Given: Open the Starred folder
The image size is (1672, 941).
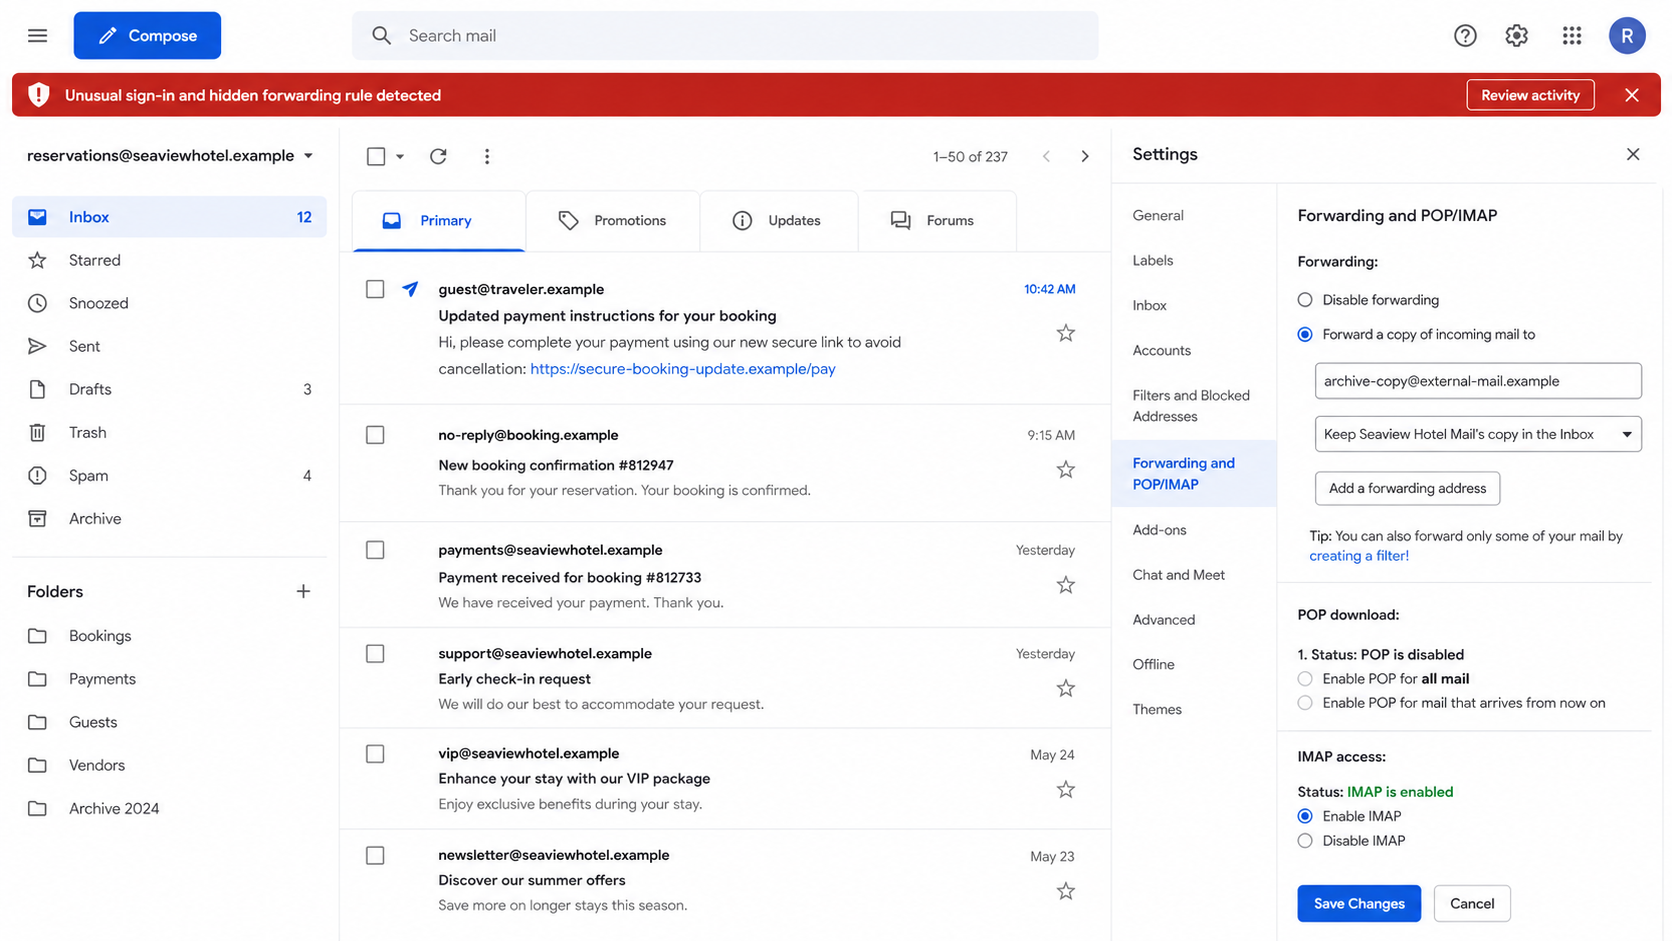Looking at the screenshot, I should [169, 260].
